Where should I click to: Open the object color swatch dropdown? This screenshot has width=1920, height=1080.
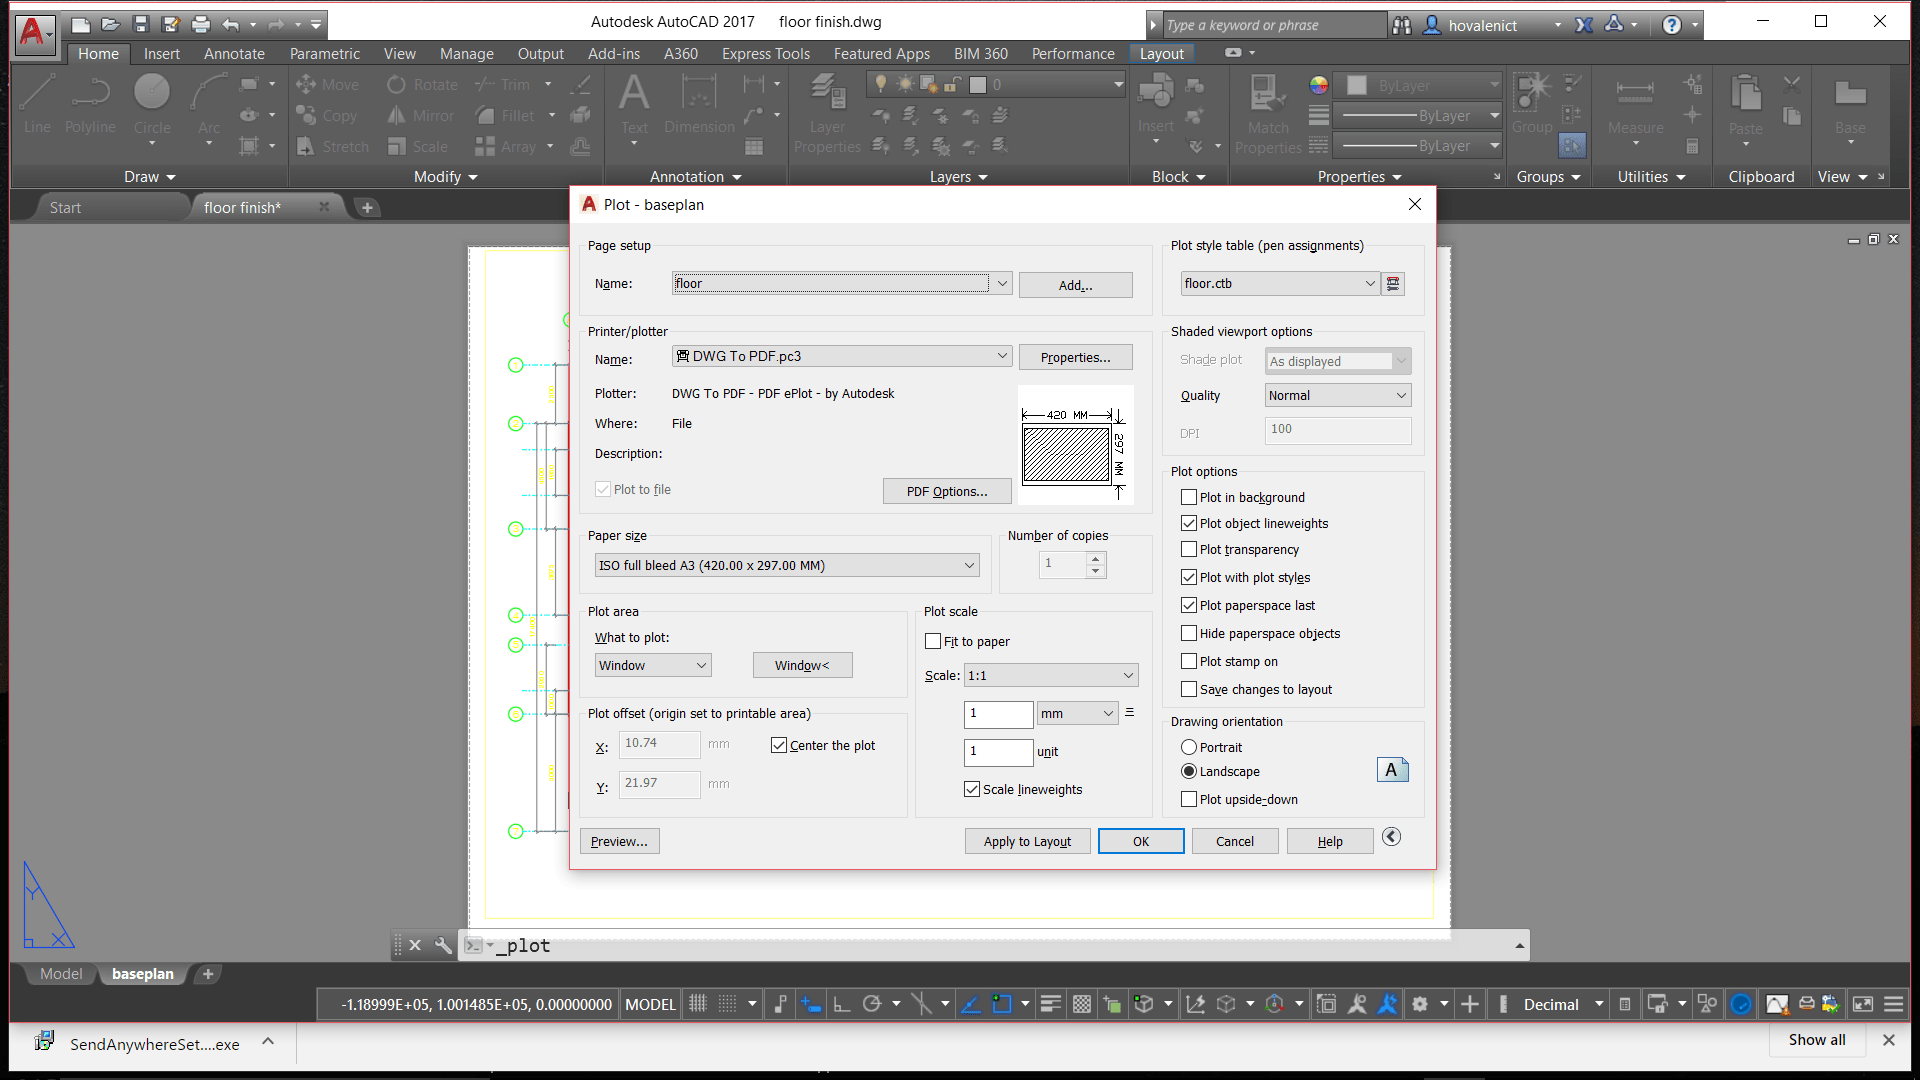[1494, 85]
